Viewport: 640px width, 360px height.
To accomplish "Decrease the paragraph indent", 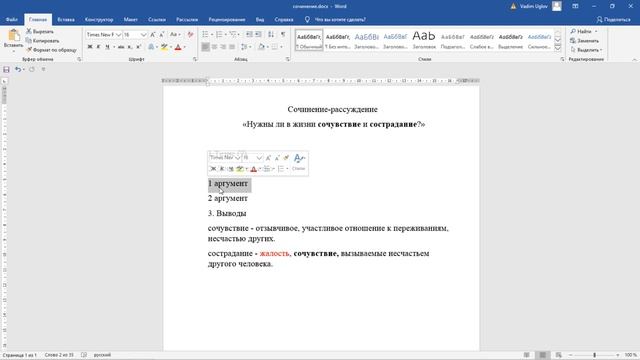I will click(249, 35).
